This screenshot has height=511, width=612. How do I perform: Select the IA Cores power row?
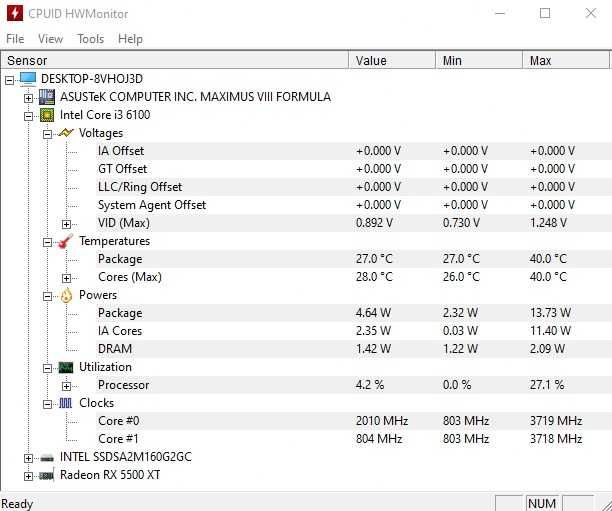point(354,331)
